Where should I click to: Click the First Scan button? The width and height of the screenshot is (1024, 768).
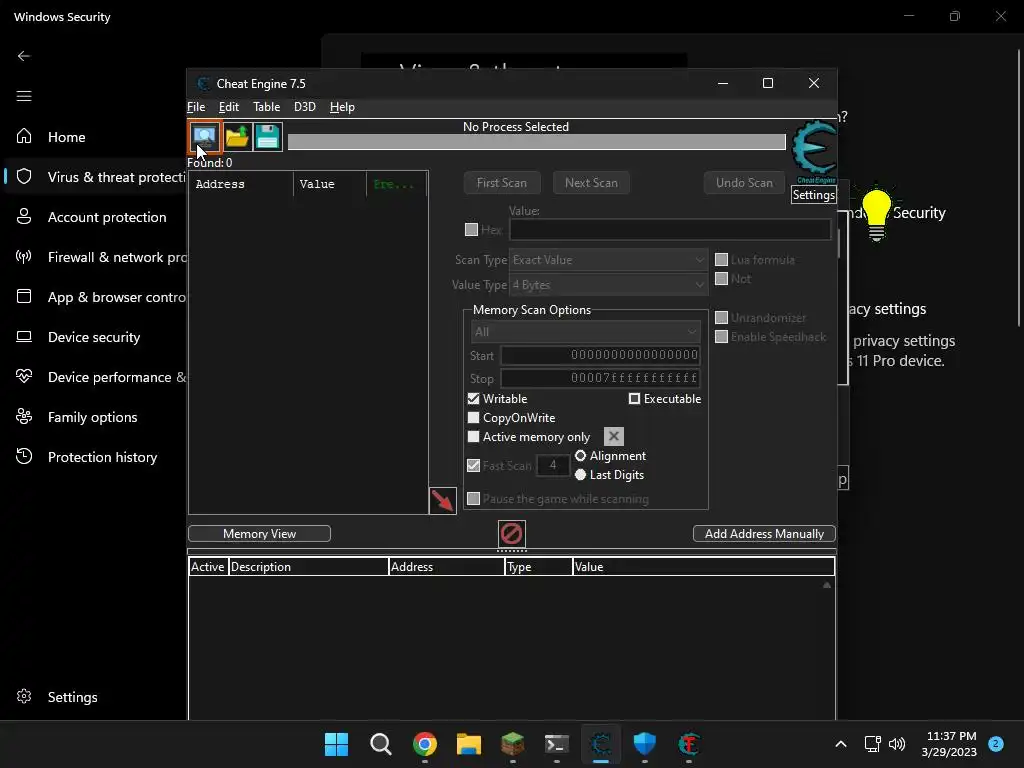click(502, 183)
